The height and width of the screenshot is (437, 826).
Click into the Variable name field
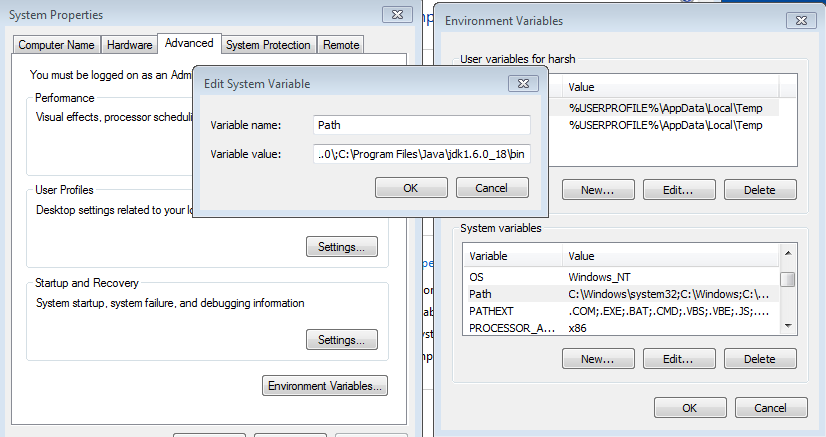pyautogui.click(x=421, y=125)
